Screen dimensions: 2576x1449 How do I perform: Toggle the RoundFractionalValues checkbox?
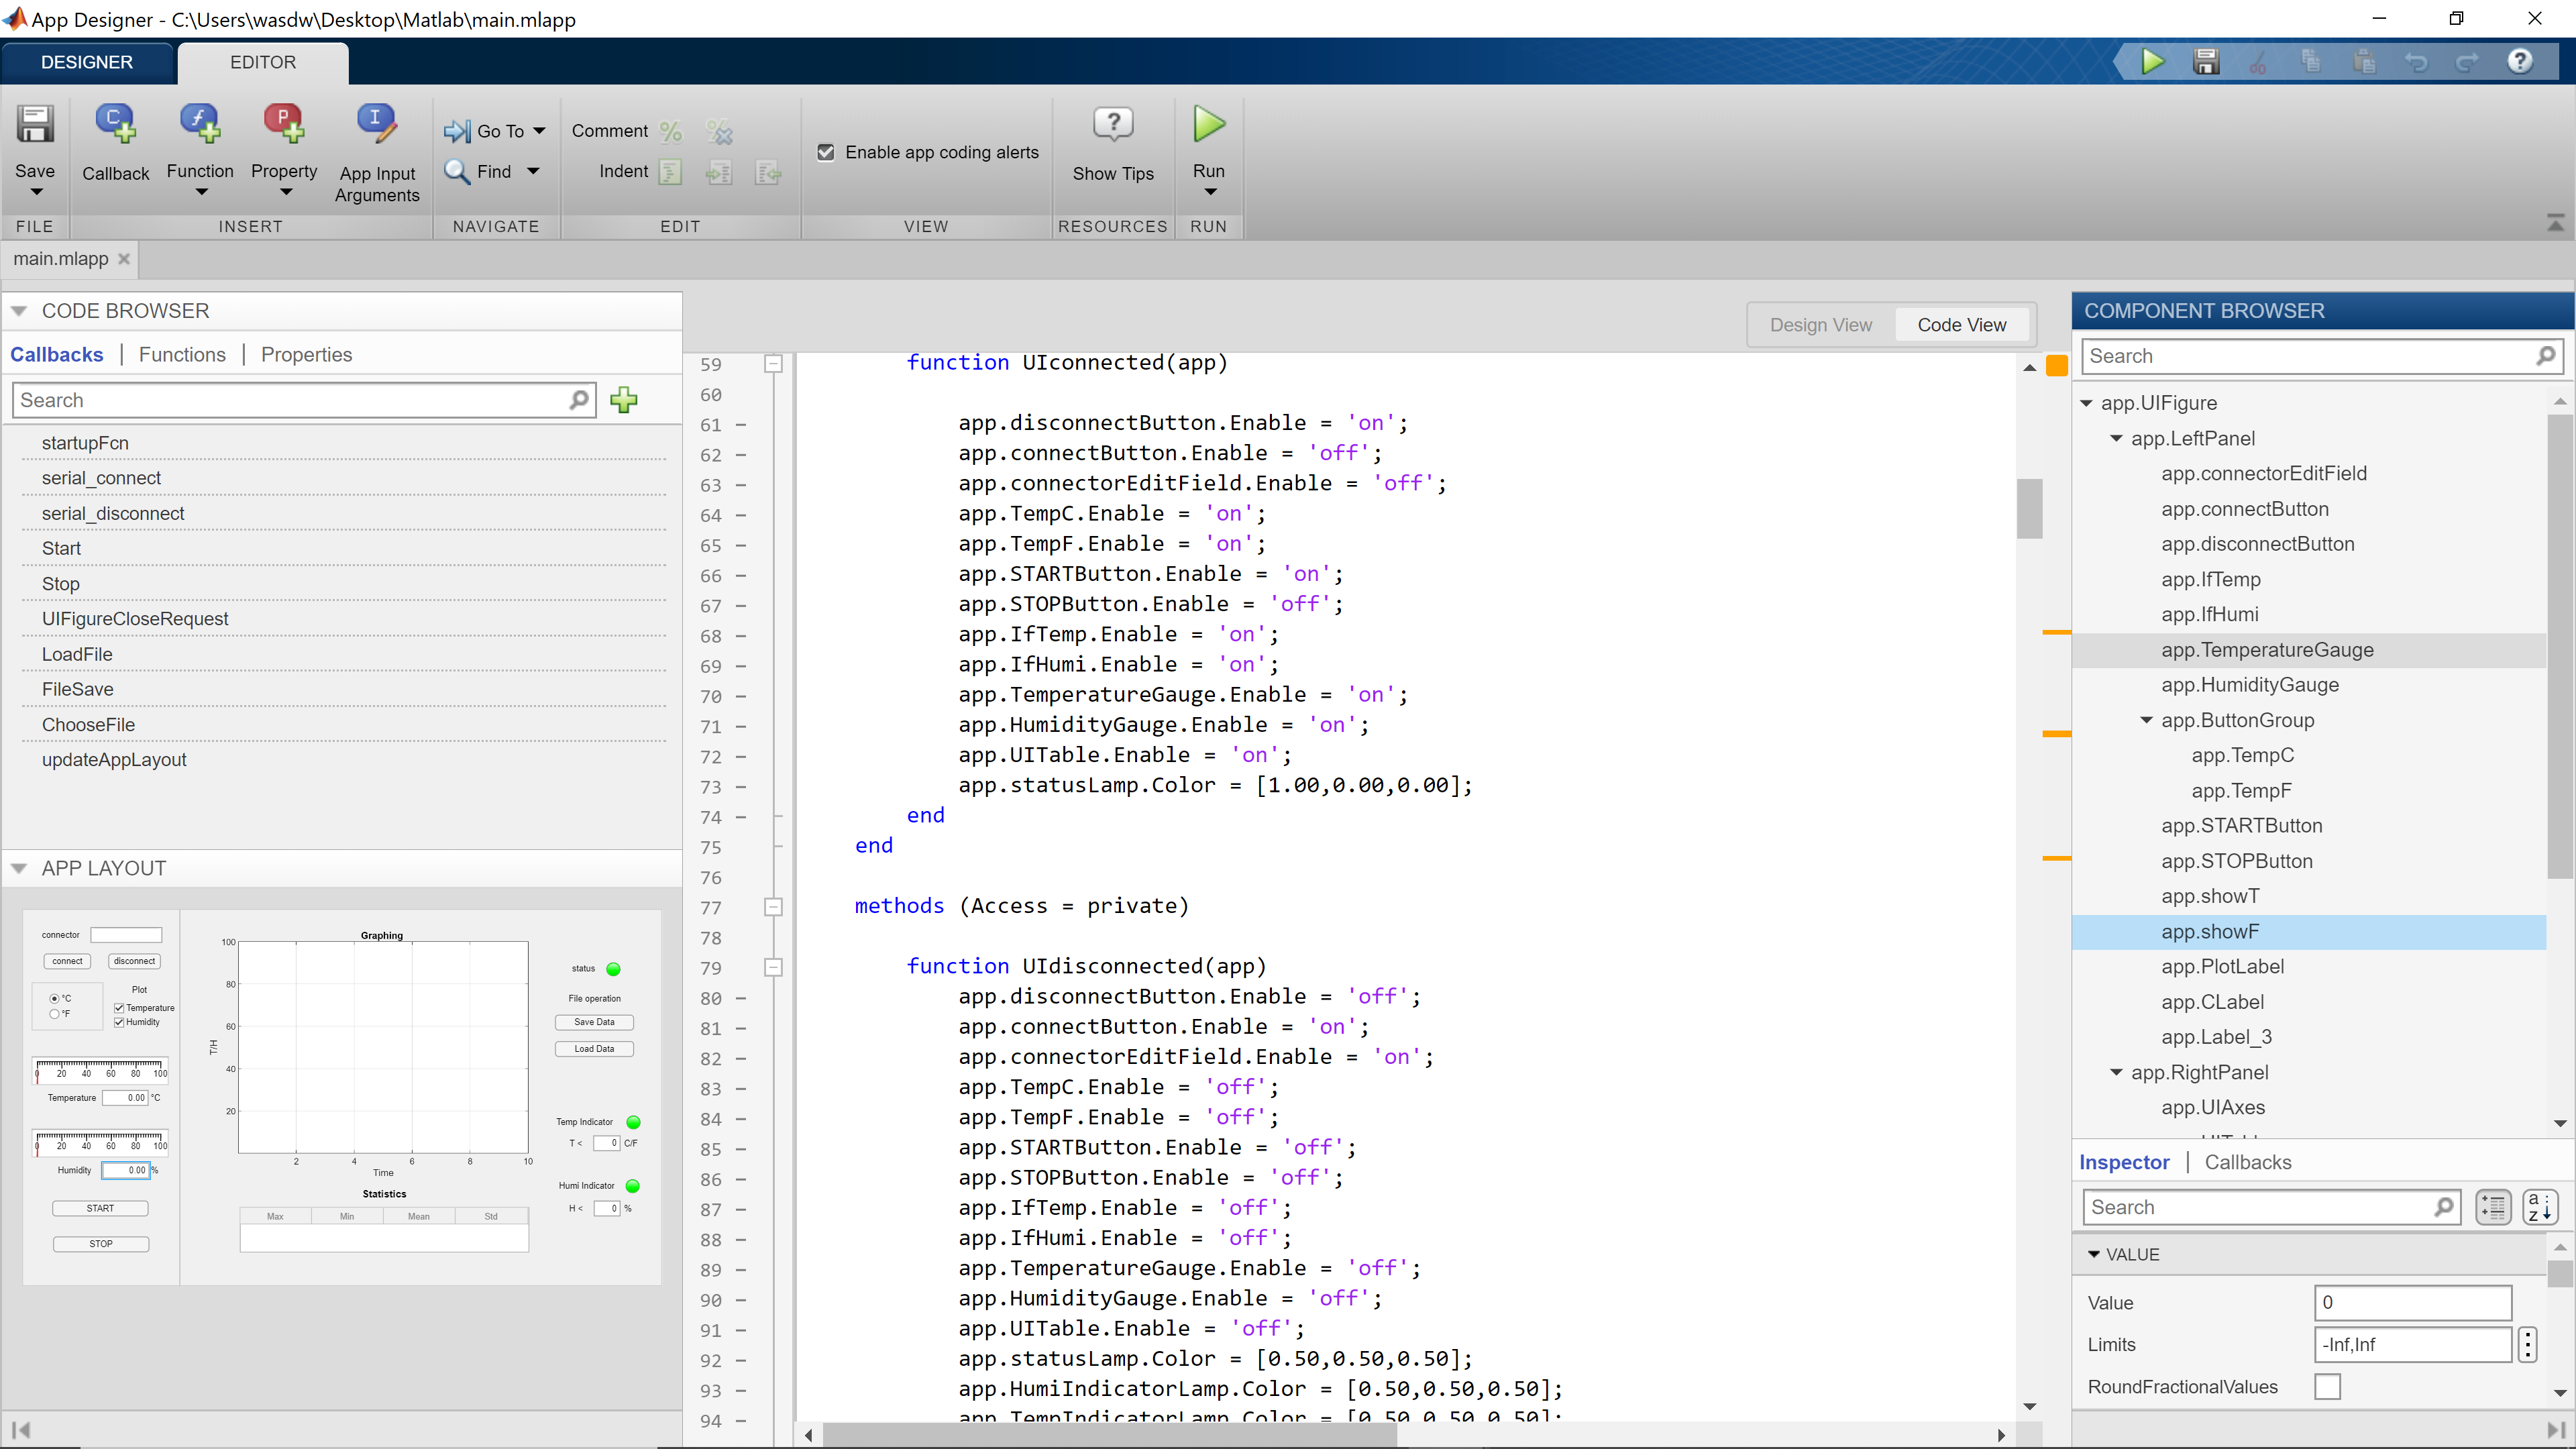[2327, 1386]
